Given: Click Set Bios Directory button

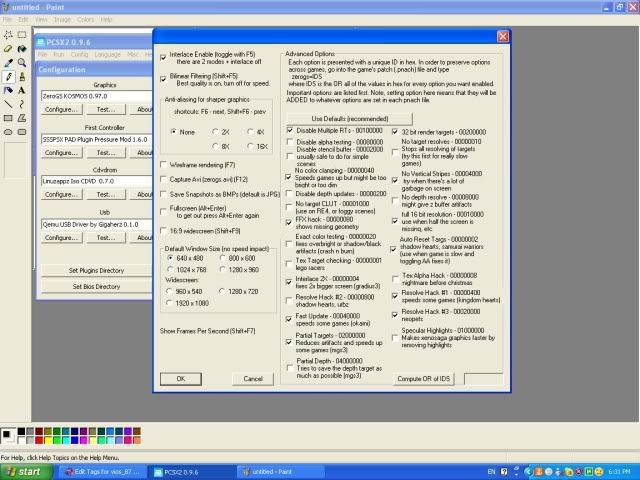Looking at the screenshot, I should 96,287.
